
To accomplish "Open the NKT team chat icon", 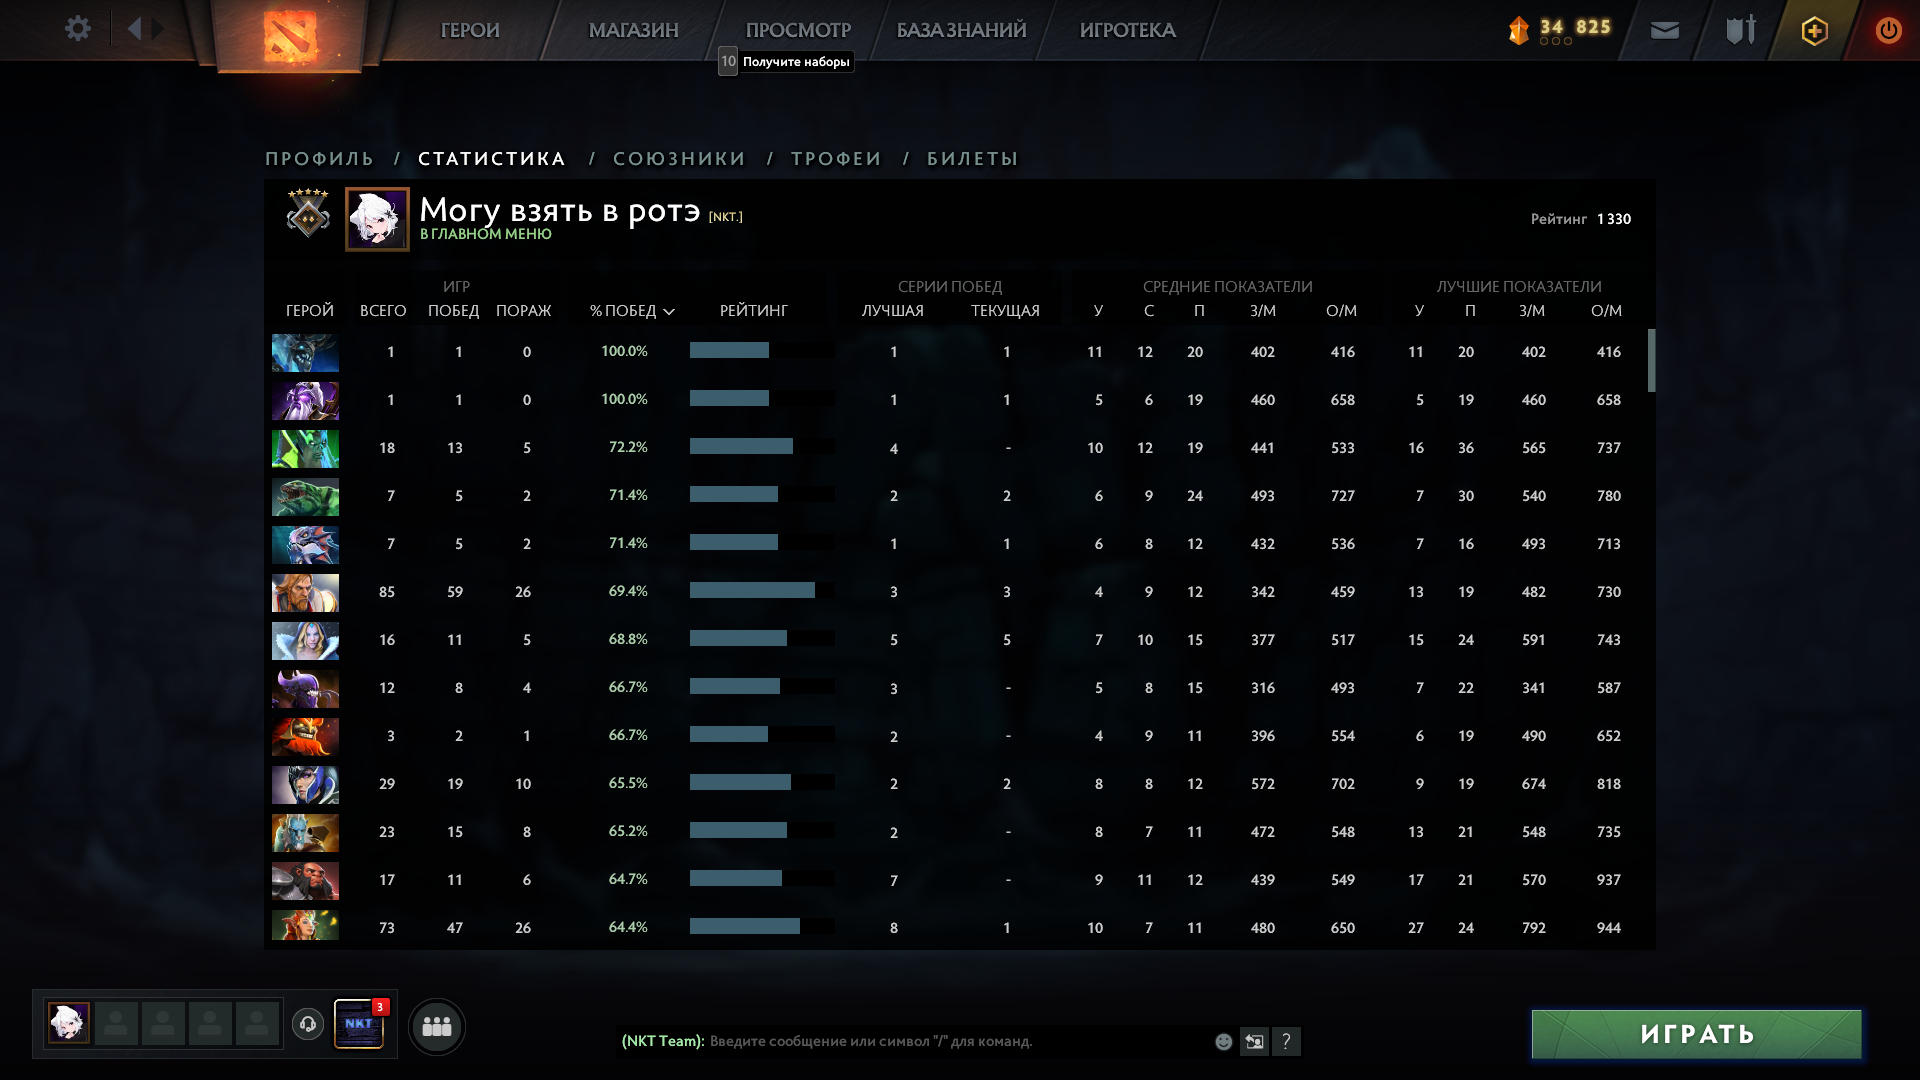I will pyautogui.click(x=359, y=1024).
